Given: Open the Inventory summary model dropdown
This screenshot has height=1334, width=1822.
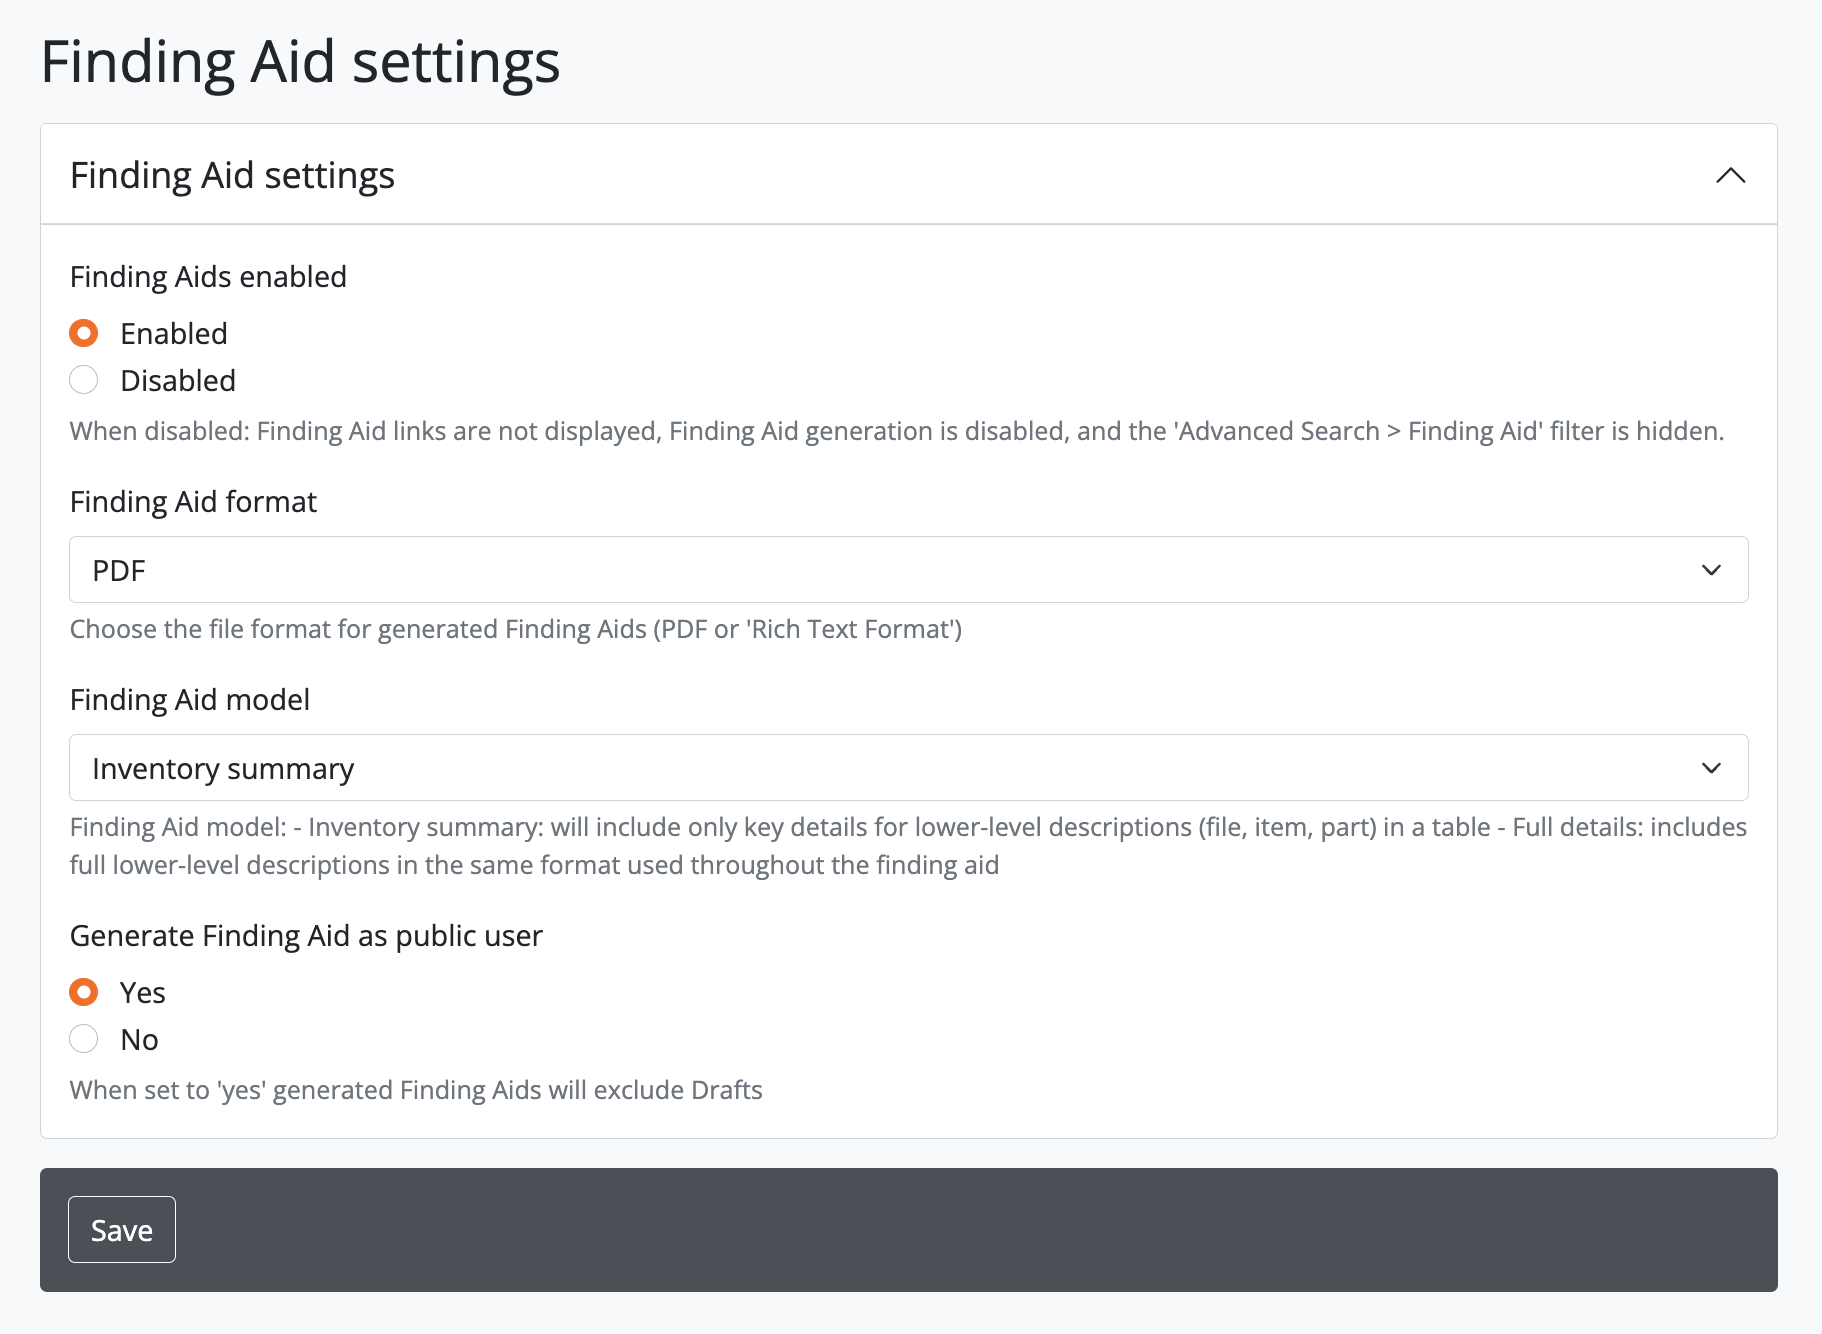Looking at the screenshot, I should [880, 768].
